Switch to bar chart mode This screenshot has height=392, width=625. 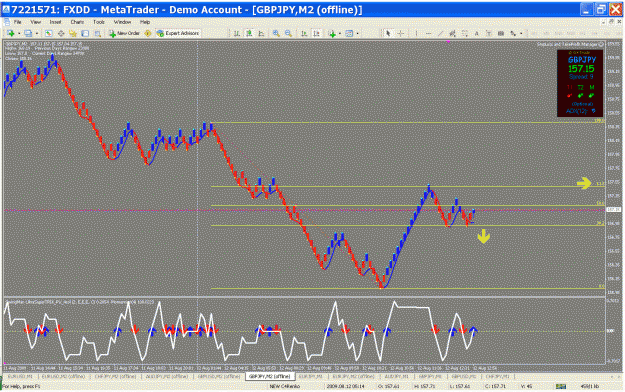click(237, 33)
